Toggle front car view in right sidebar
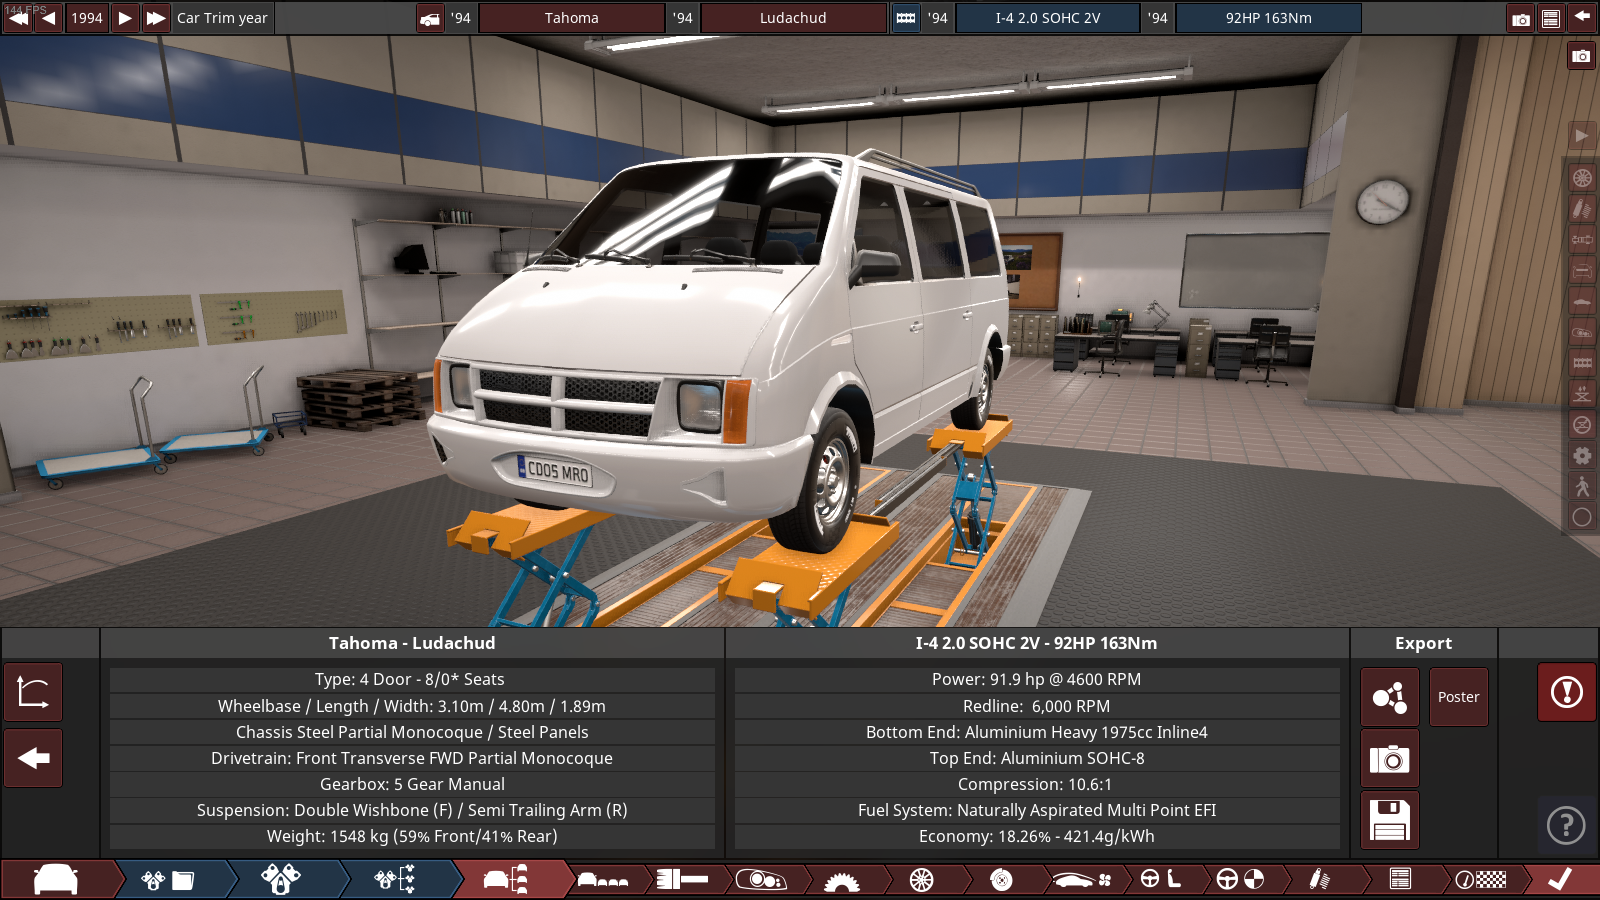 point(1582,271)
